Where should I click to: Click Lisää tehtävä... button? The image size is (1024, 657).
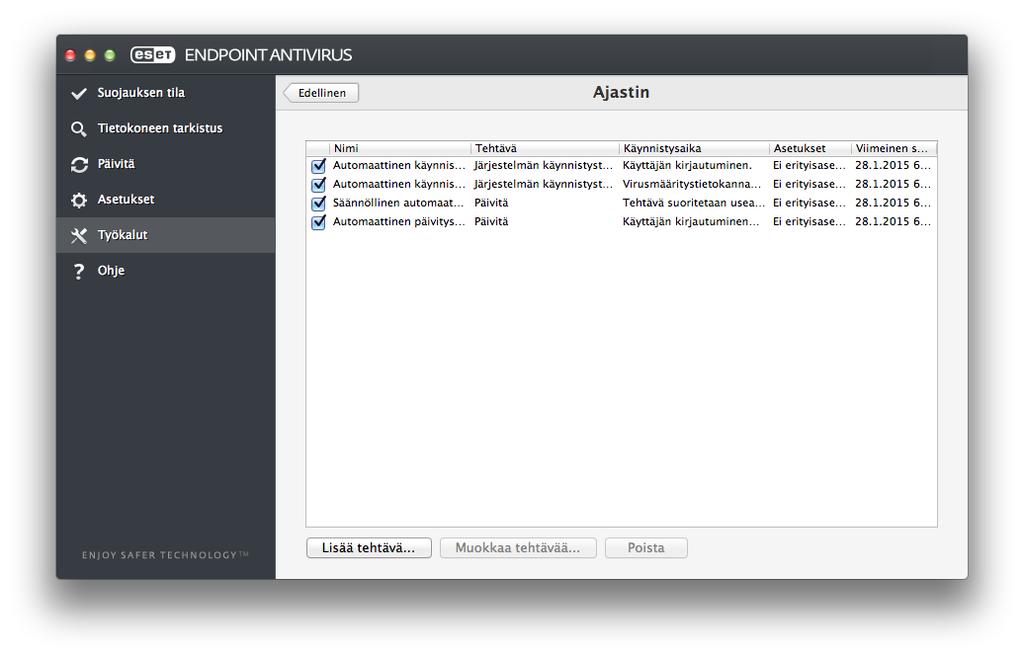(x=368, y=548)
